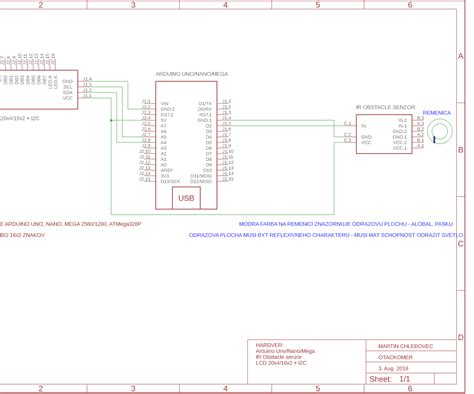Click the D0/RX pin label
Viewport: 474px width, 394px height.
[x=205, y=109]
